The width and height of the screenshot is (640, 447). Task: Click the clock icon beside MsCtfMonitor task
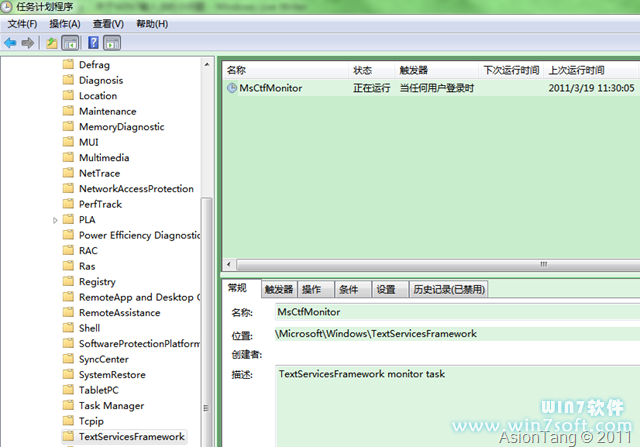tap(232, 88)
